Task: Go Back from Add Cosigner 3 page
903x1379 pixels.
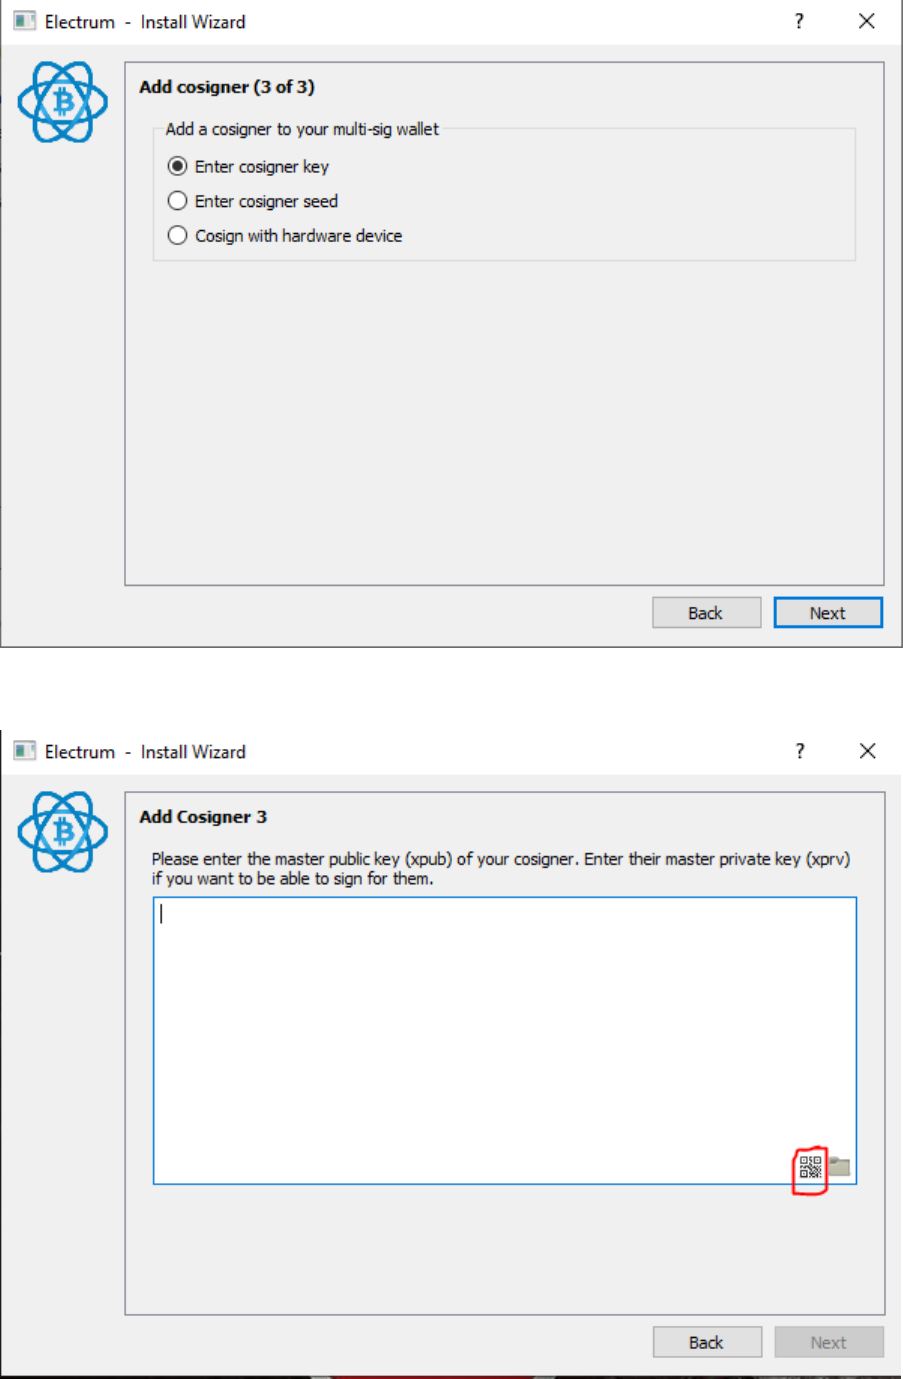Action: [706, 1342]
